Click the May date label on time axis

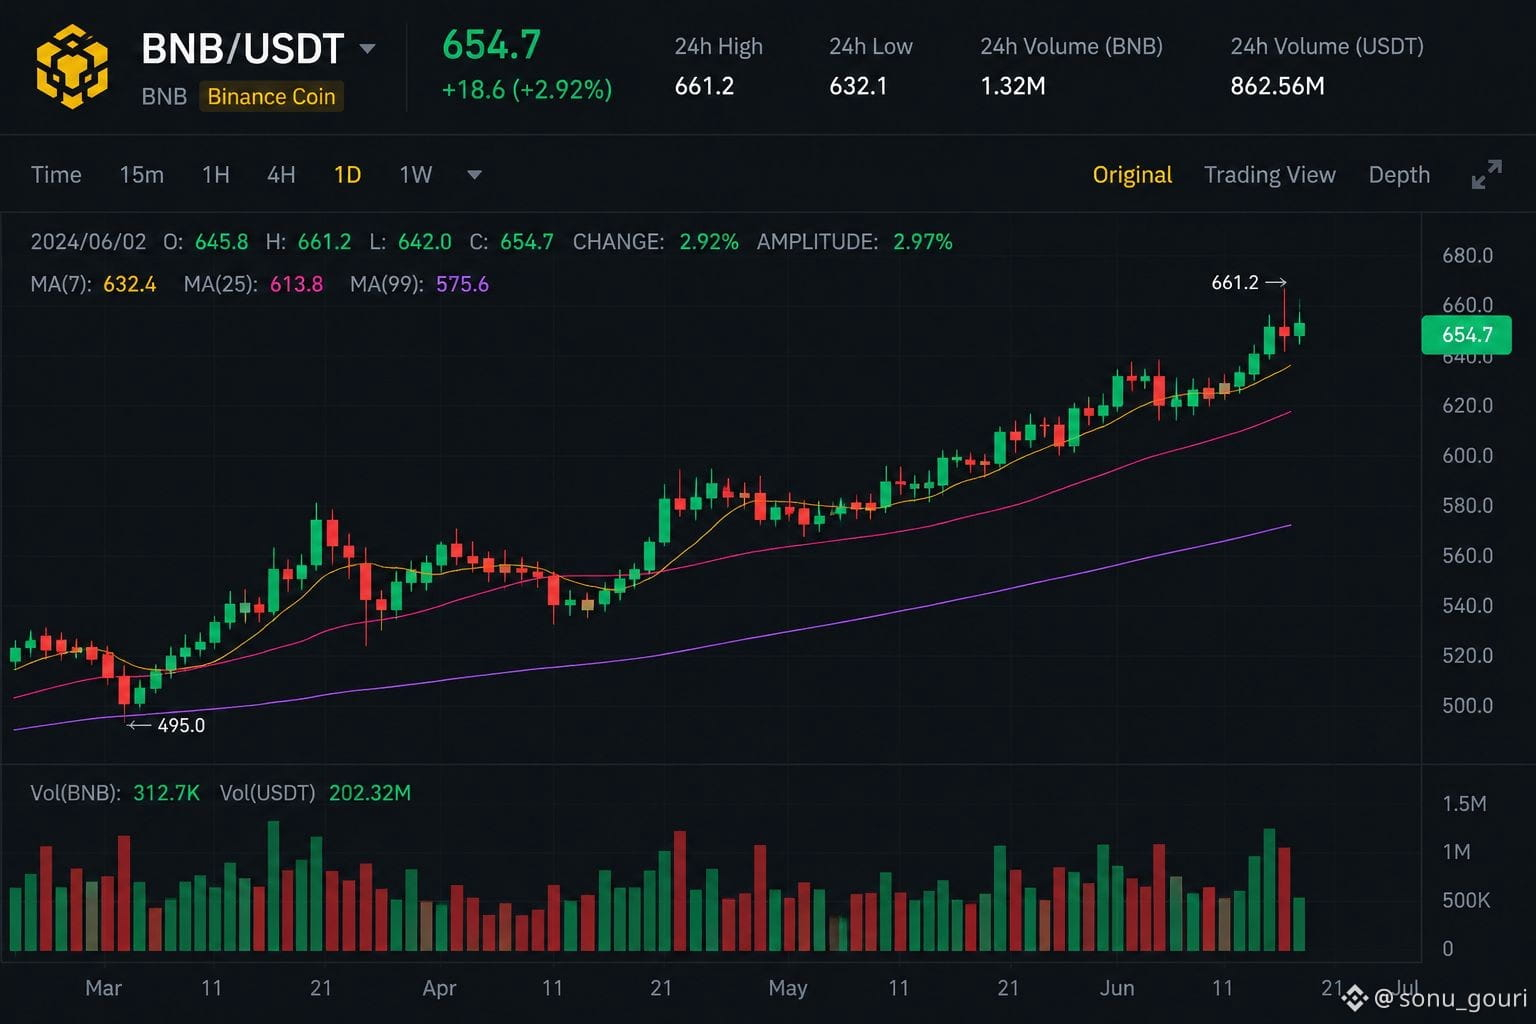[788, 988]
